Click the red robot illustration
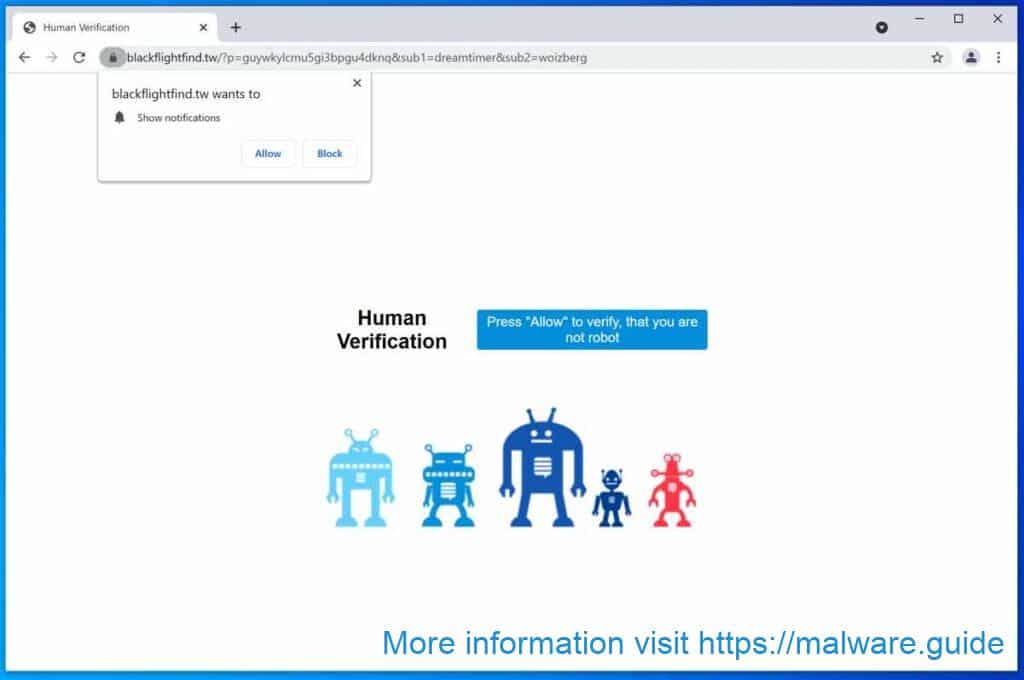The height and width of the screenshot is (680, 1024). [673, 490]
